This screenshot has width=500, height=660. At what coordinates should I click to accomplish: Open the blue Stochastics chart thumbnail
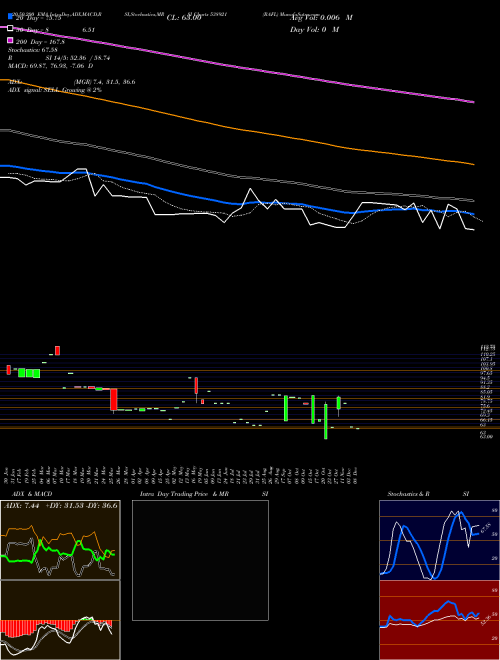(x=439, y=540)
